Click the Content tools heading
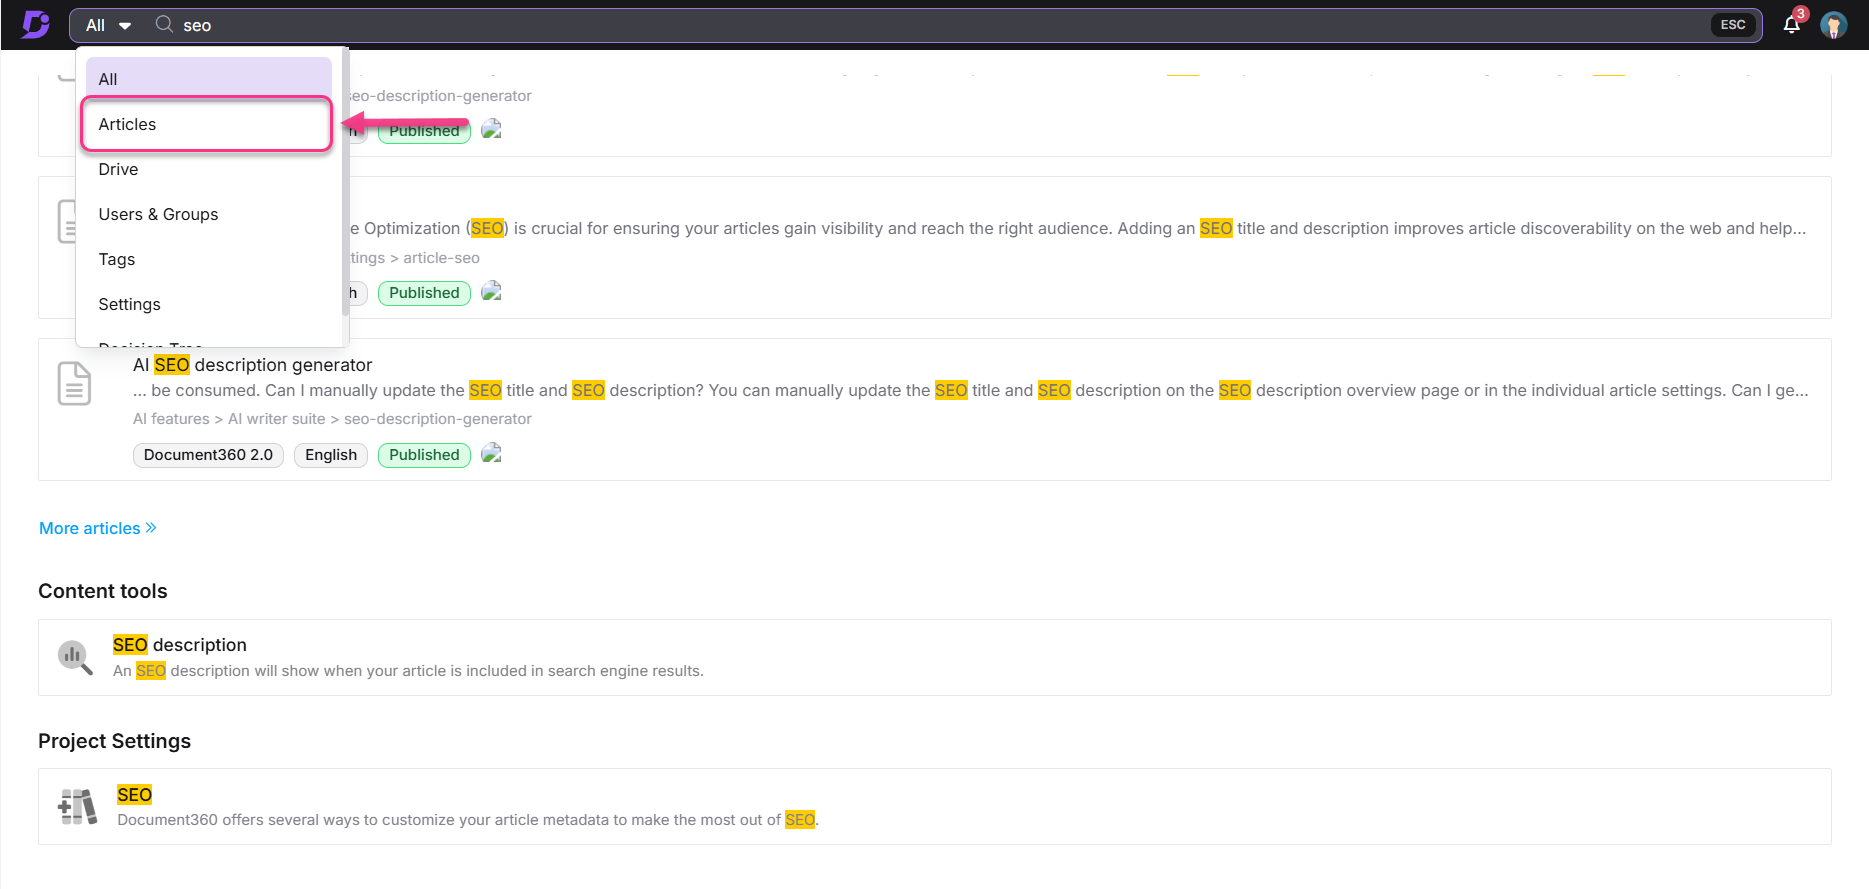This screenshot has height=889, width=1869. tap(103, 591)
